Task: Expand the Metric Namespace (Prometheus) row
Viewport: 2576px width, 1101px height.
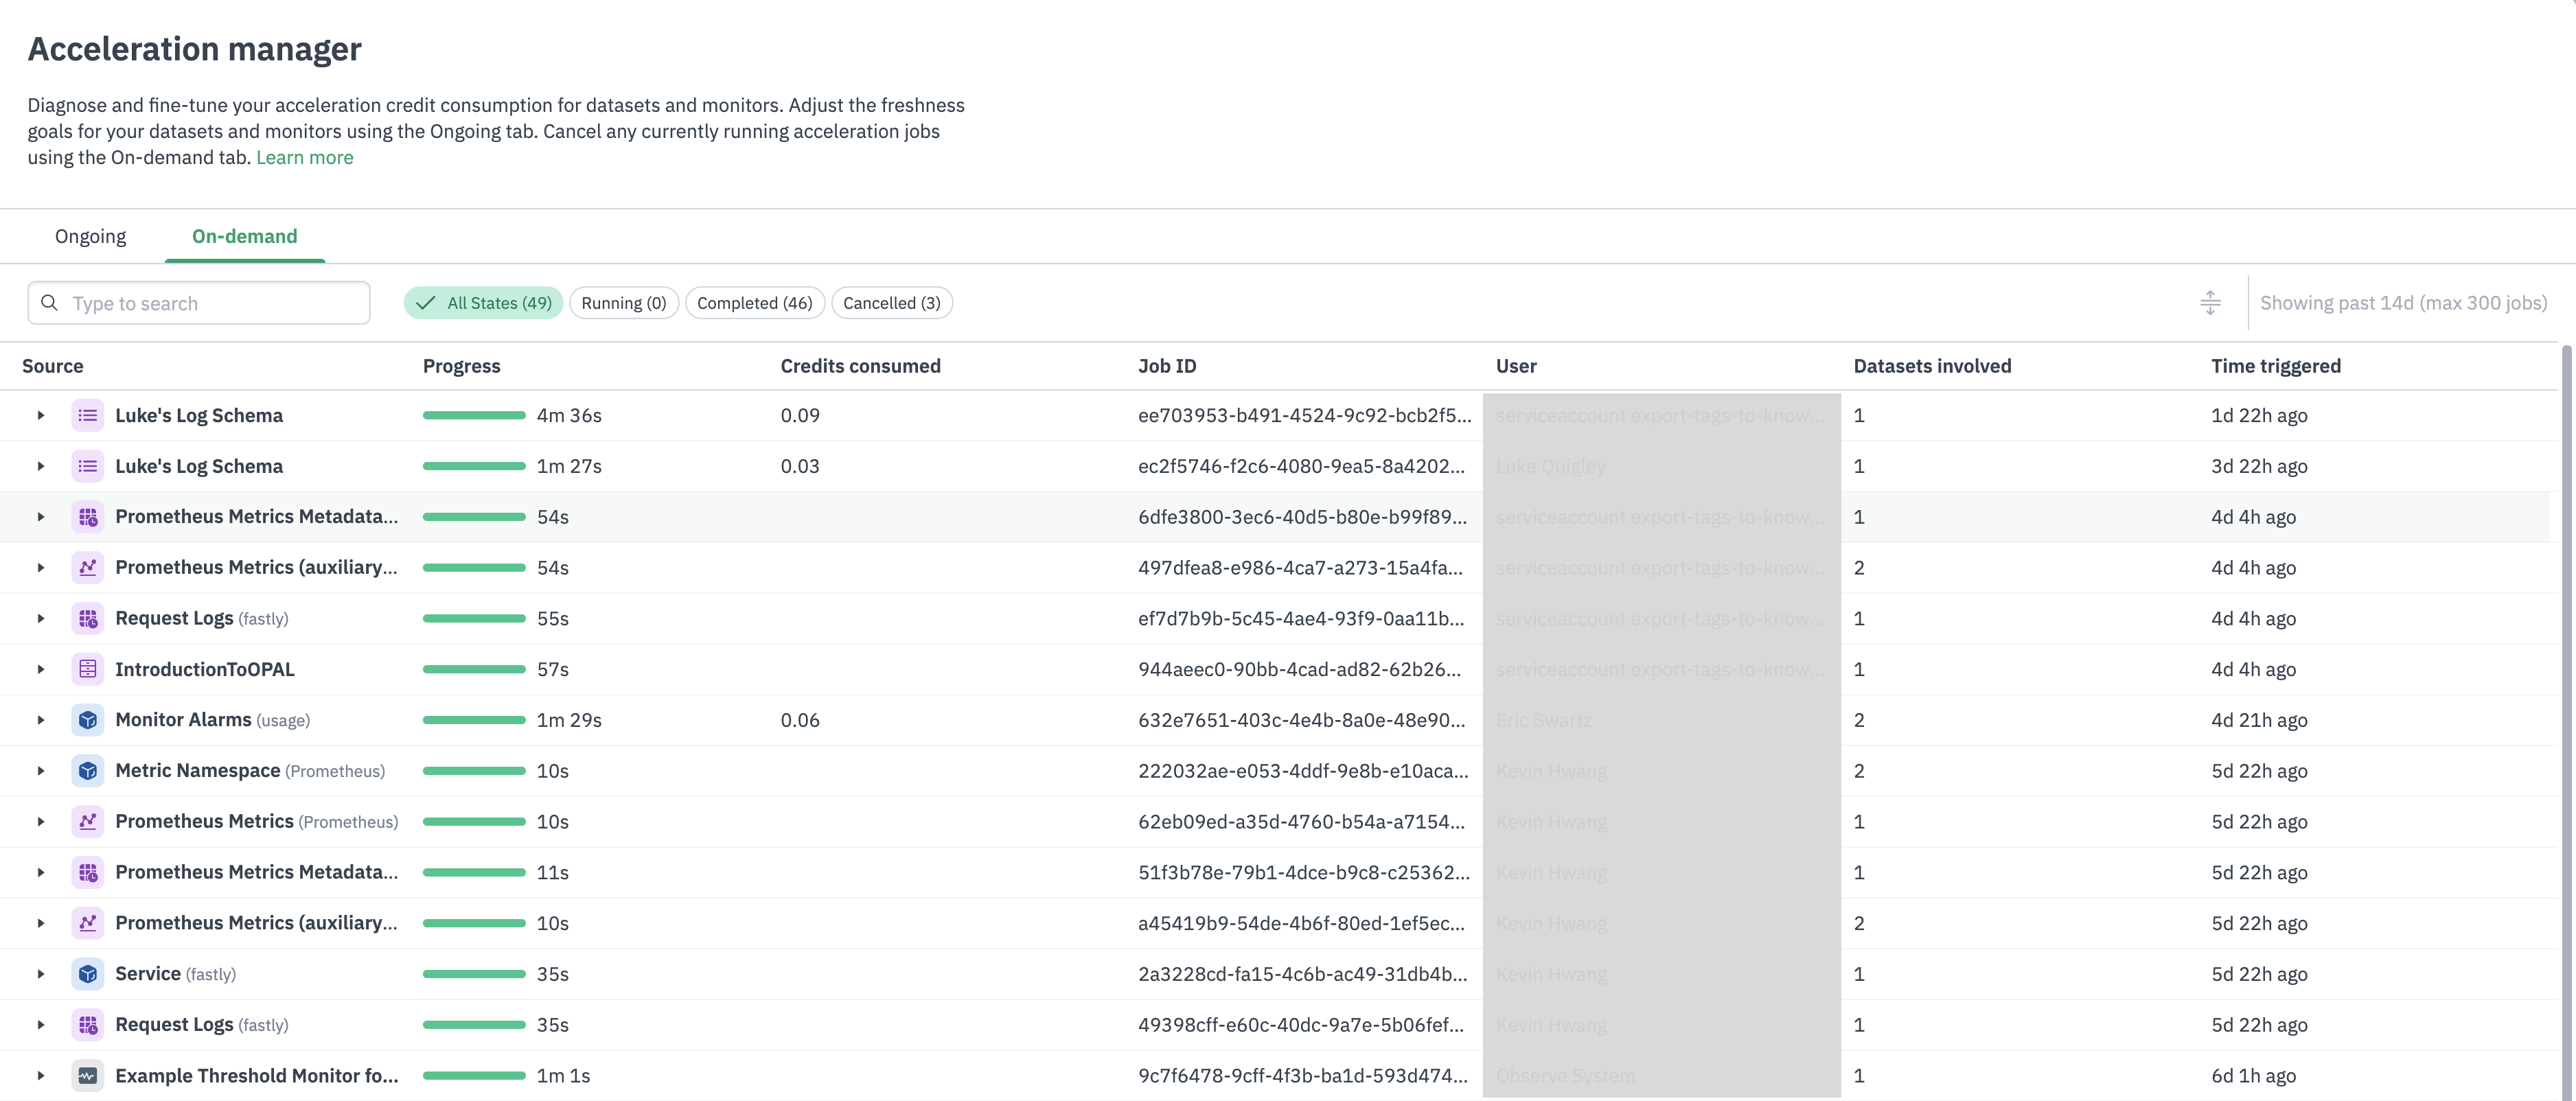Action: click(41, 771)
